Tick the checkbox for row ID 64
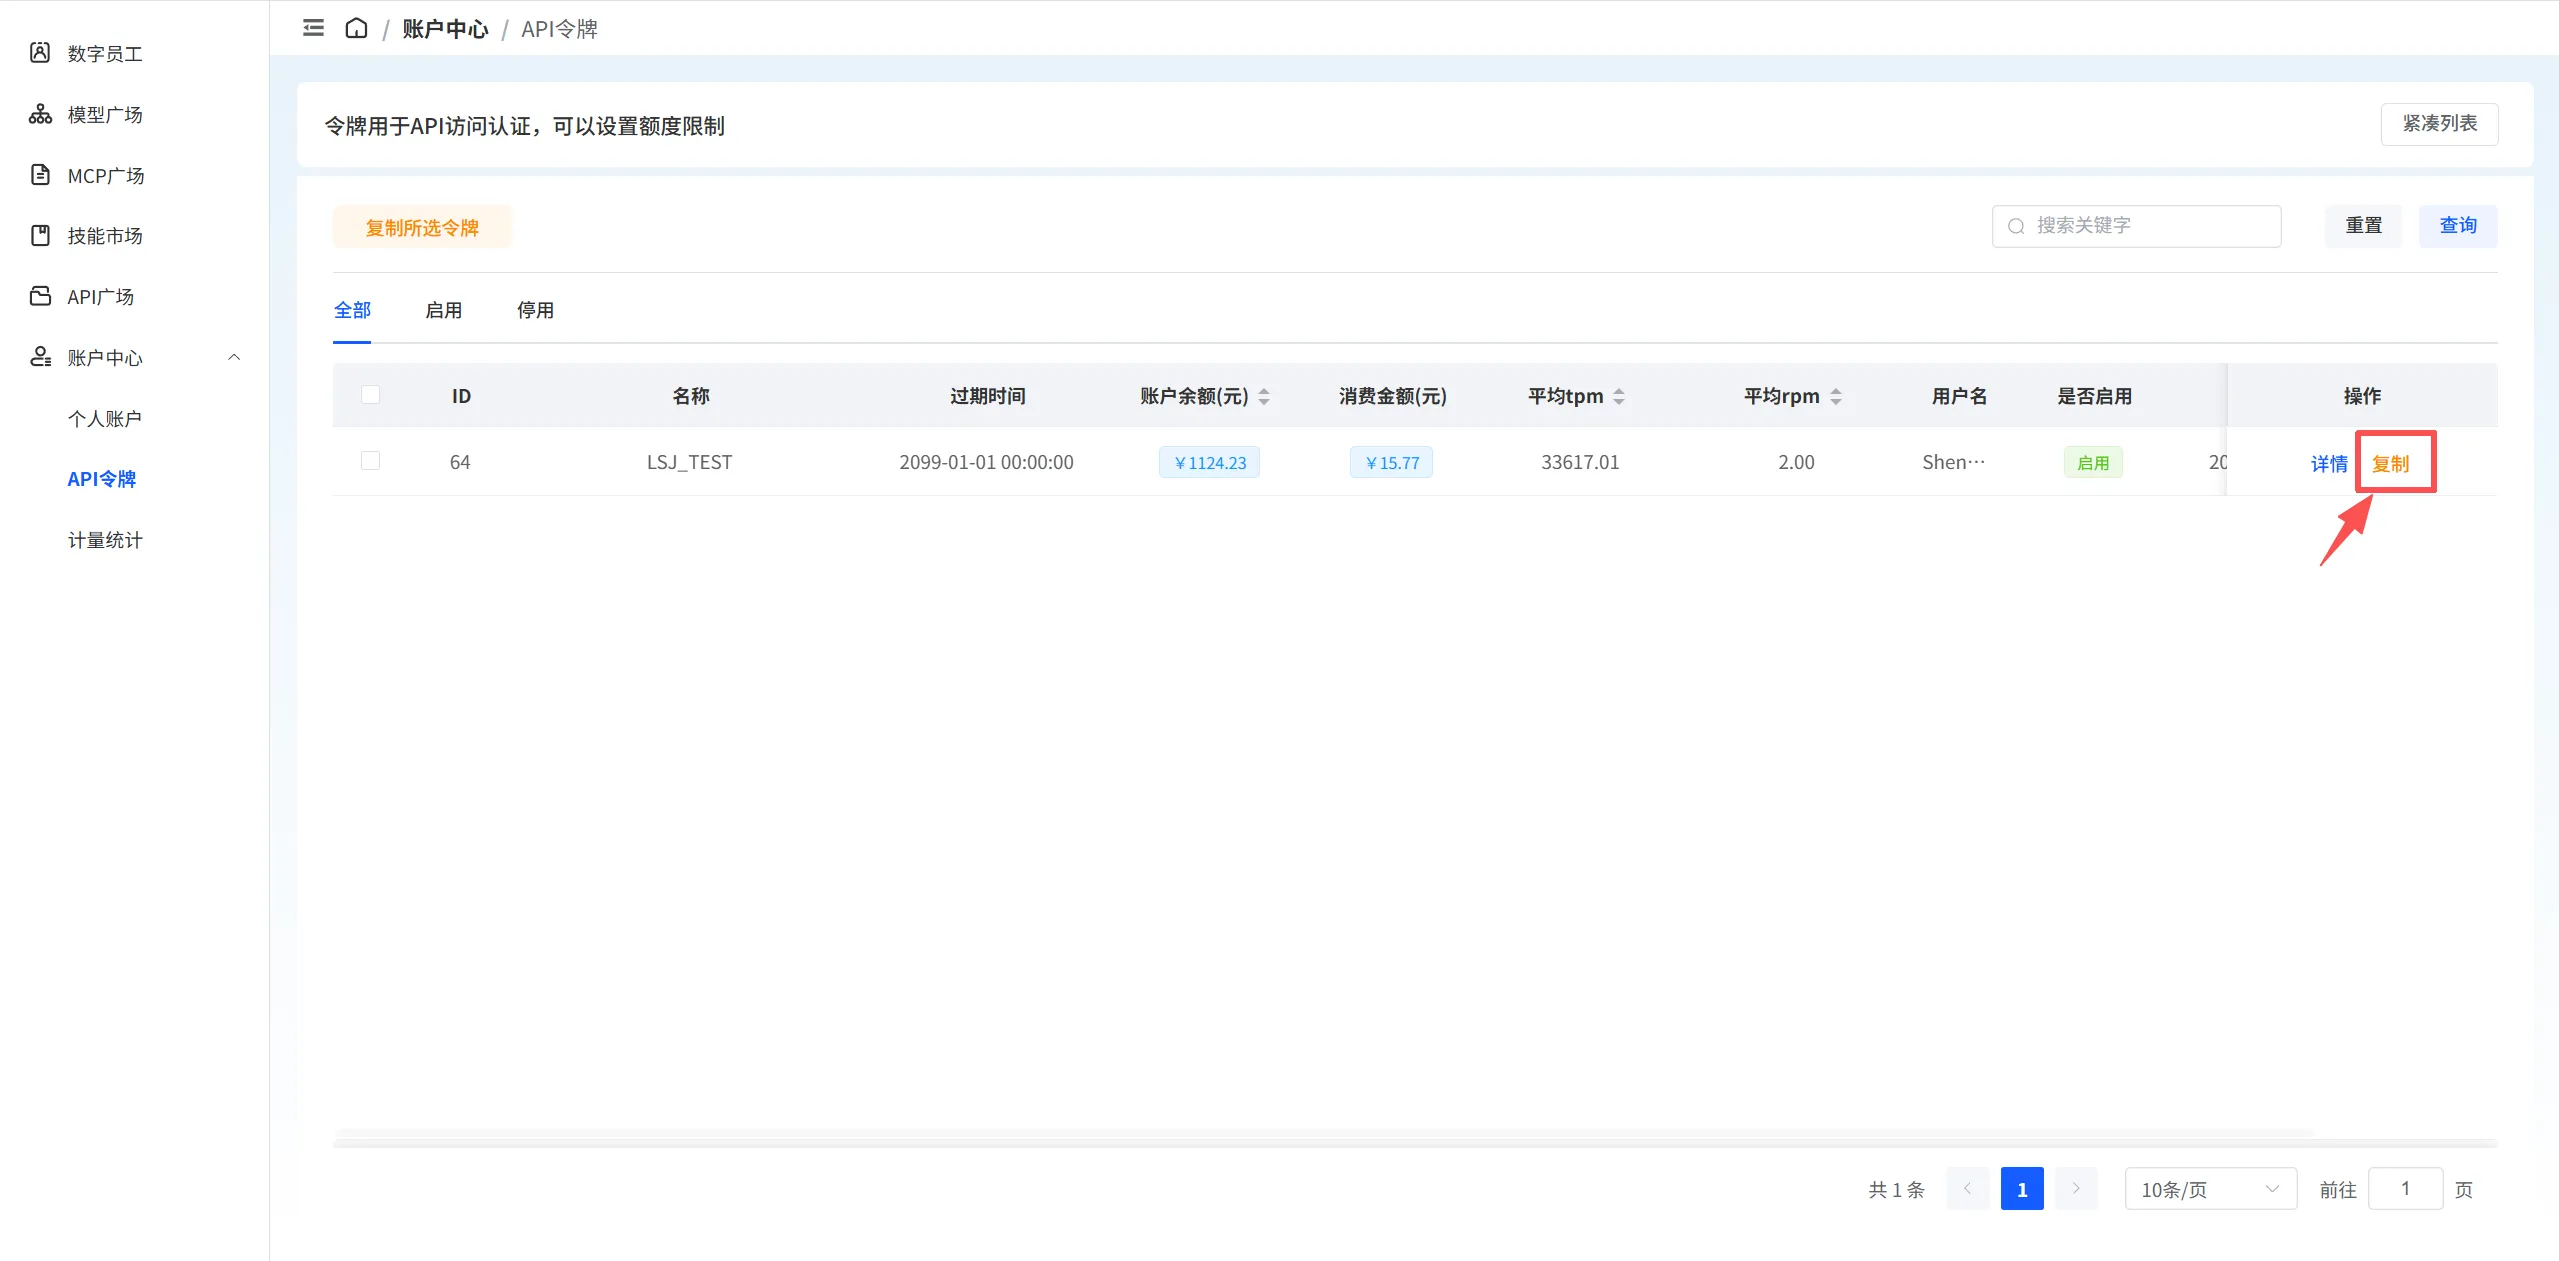The image size is (2559, 1261). click(370, 461)
